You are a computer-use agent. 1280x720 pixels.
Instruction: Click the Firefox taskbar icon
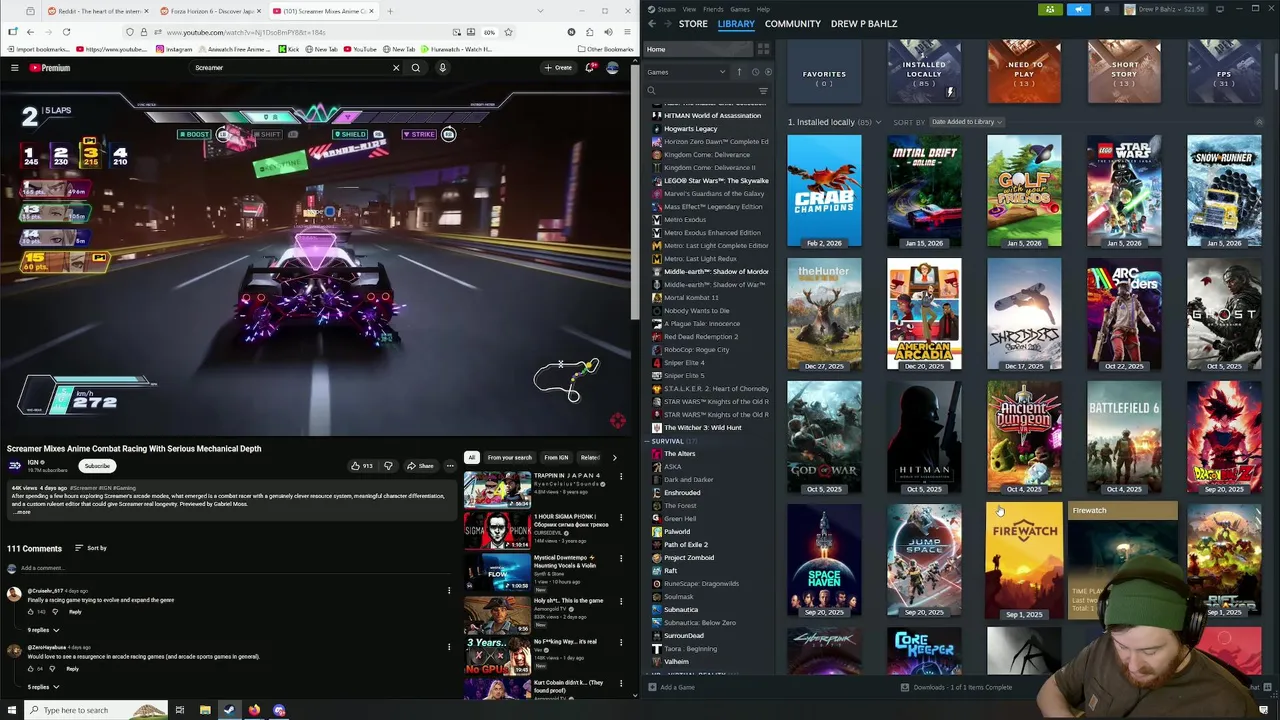254,710
